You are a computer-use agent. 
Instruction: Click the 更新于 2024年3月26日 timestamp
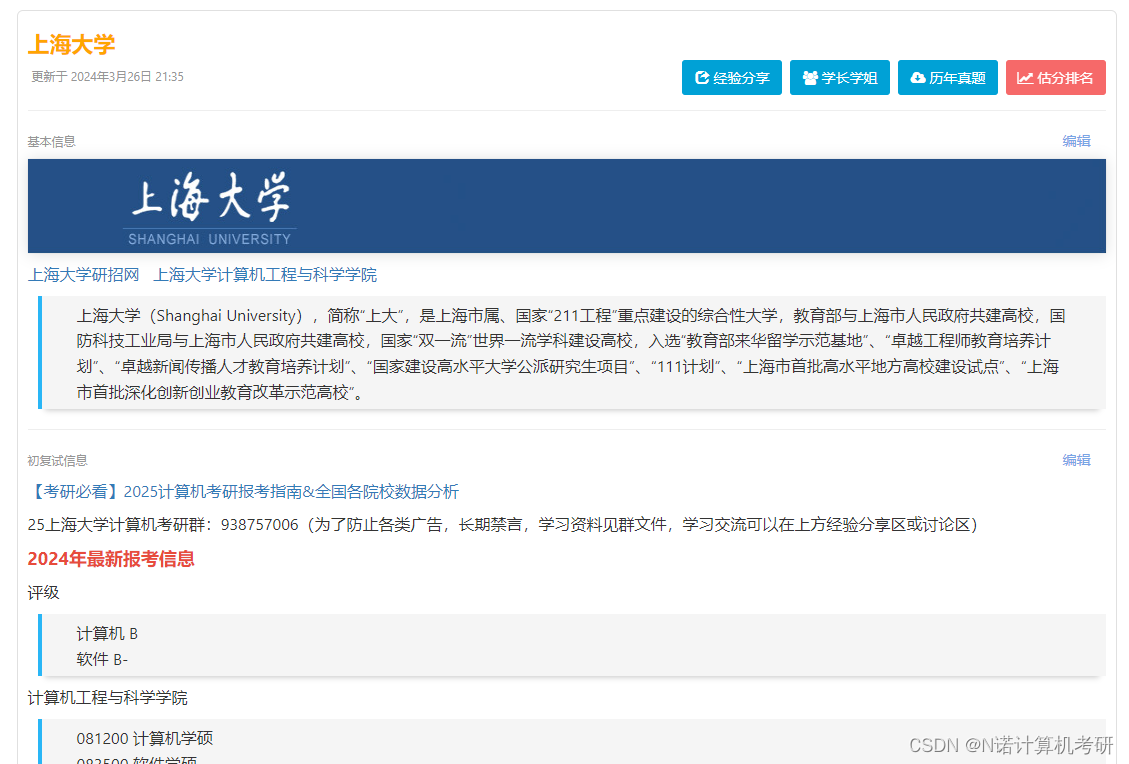click(107, 77)
